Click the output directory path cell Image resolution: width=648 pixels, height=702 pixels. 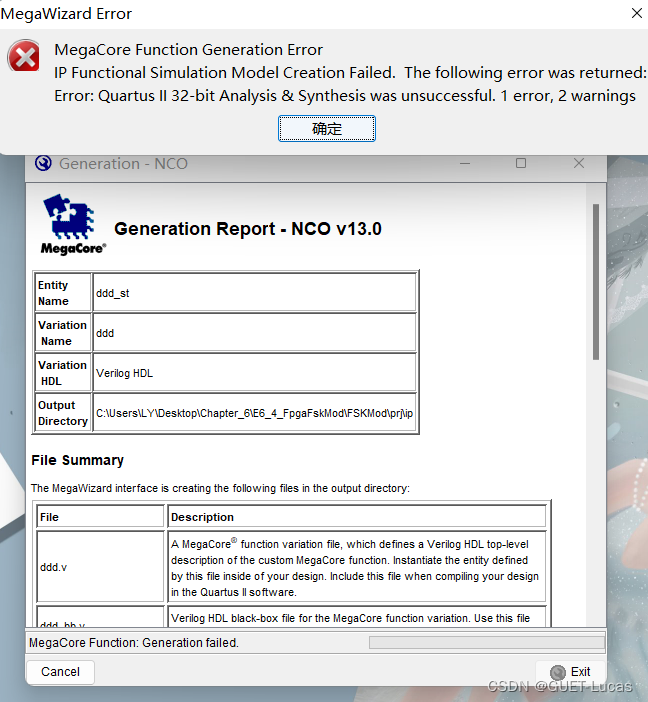click(x=255, y=413)
